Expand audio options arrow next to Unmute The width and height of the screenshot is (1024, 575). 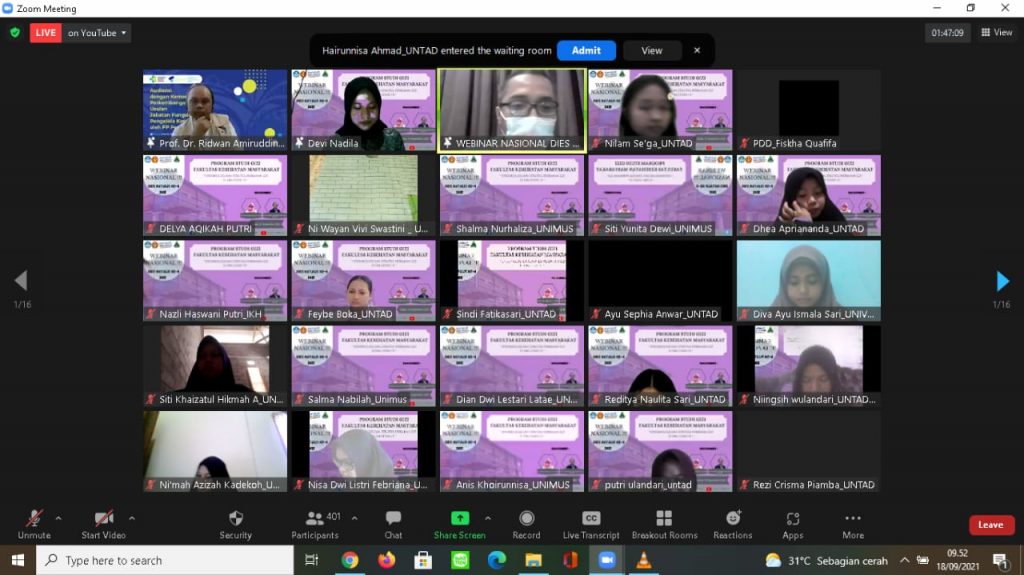point(58,518)
